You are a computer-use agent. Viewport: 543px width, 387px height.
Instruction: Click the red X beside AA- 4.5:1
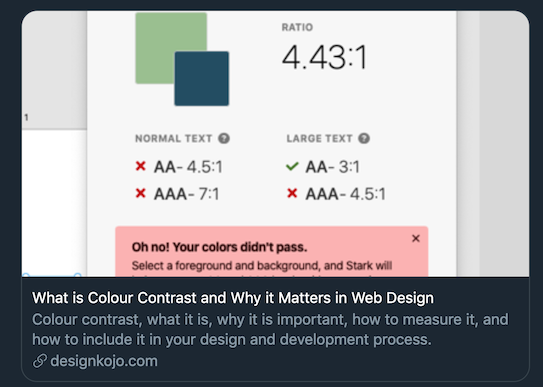pyautogui.click(x=141, y=166)
